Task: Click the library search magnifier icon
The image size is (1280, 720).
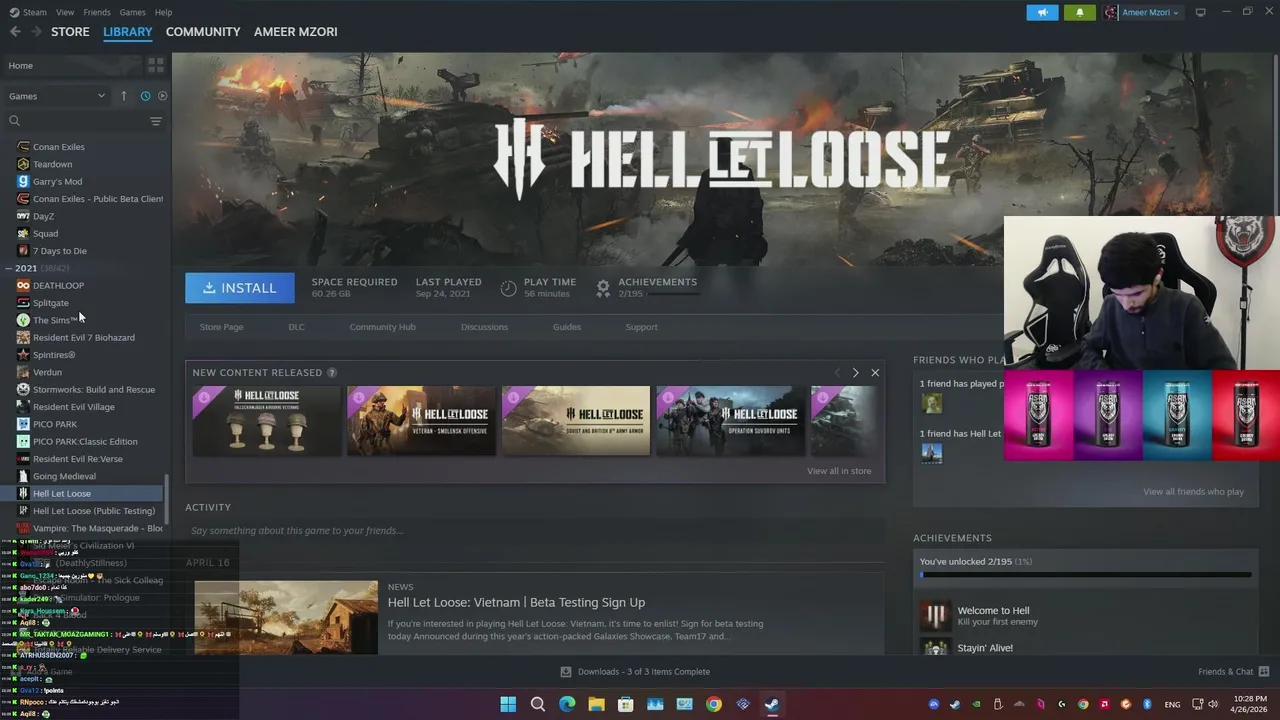Action: point(14,121)
